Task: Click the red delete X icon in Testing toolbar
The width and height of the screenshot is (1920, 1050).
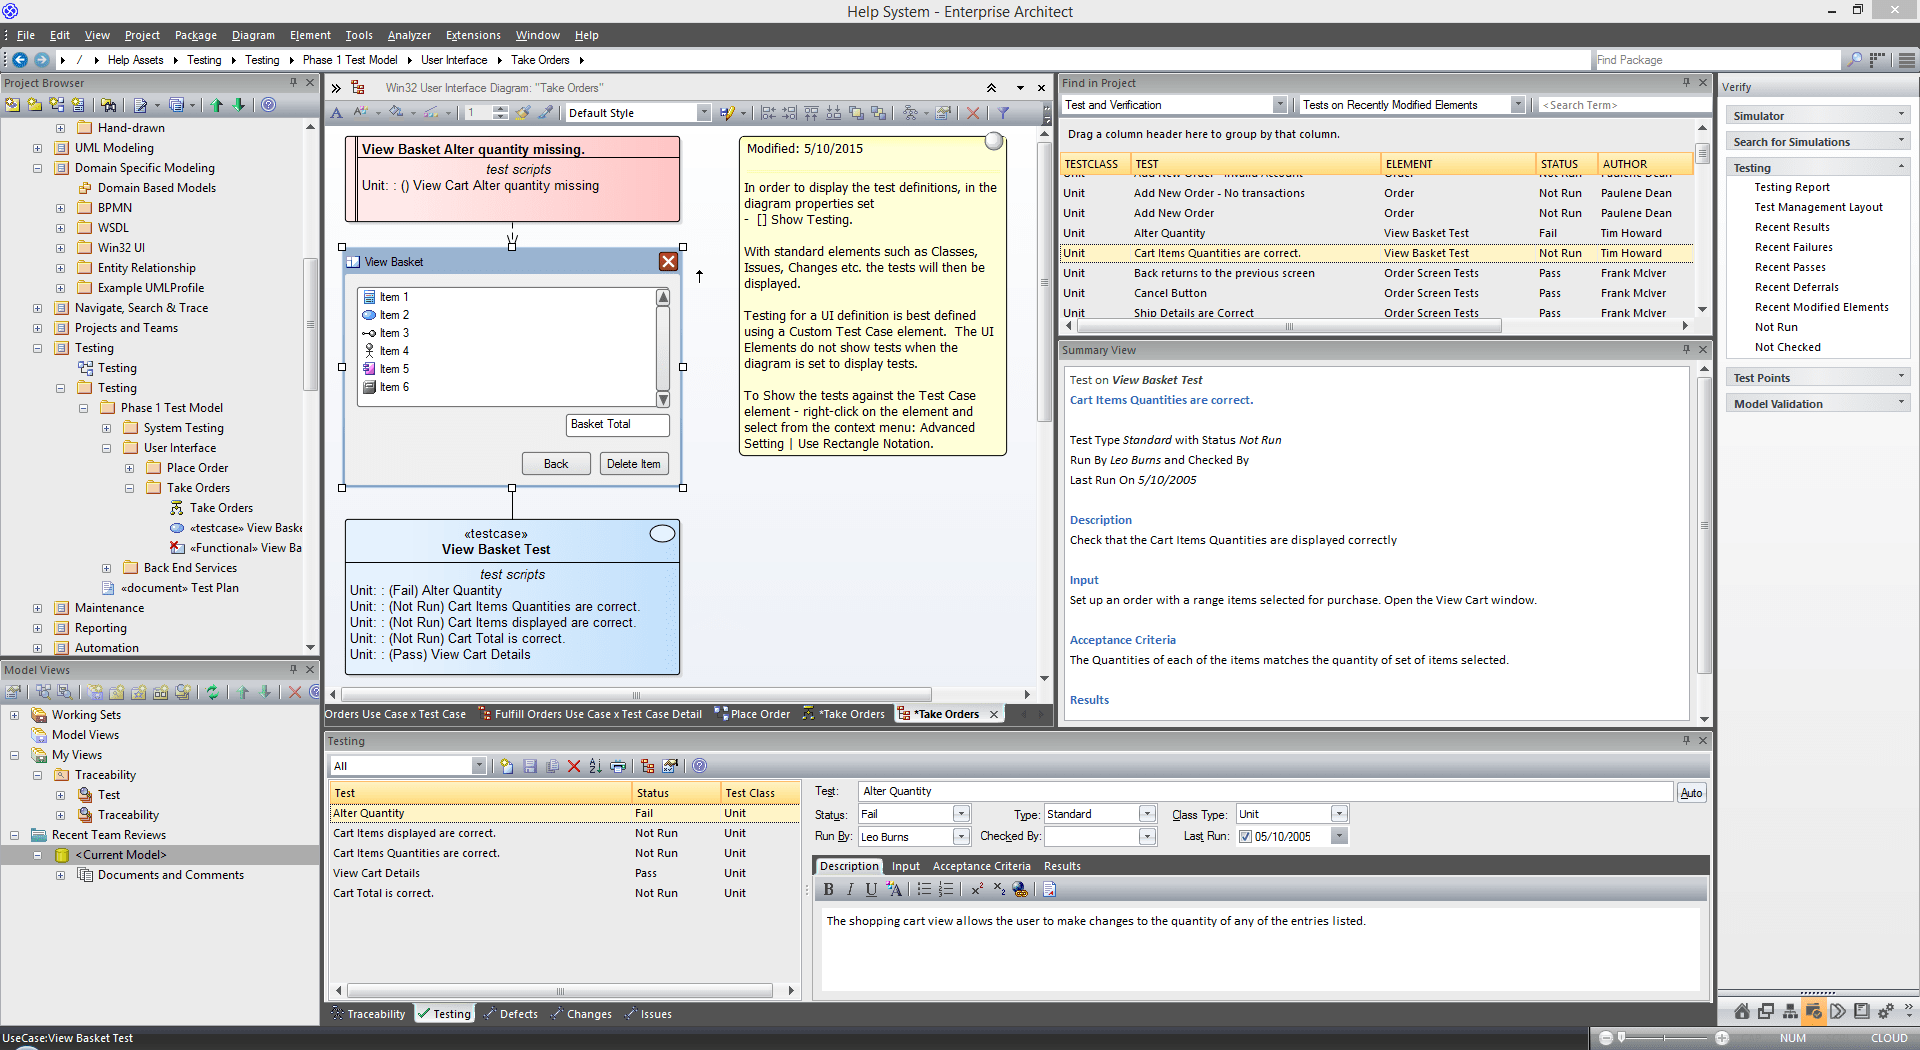Action: click(x=574, y=766)
